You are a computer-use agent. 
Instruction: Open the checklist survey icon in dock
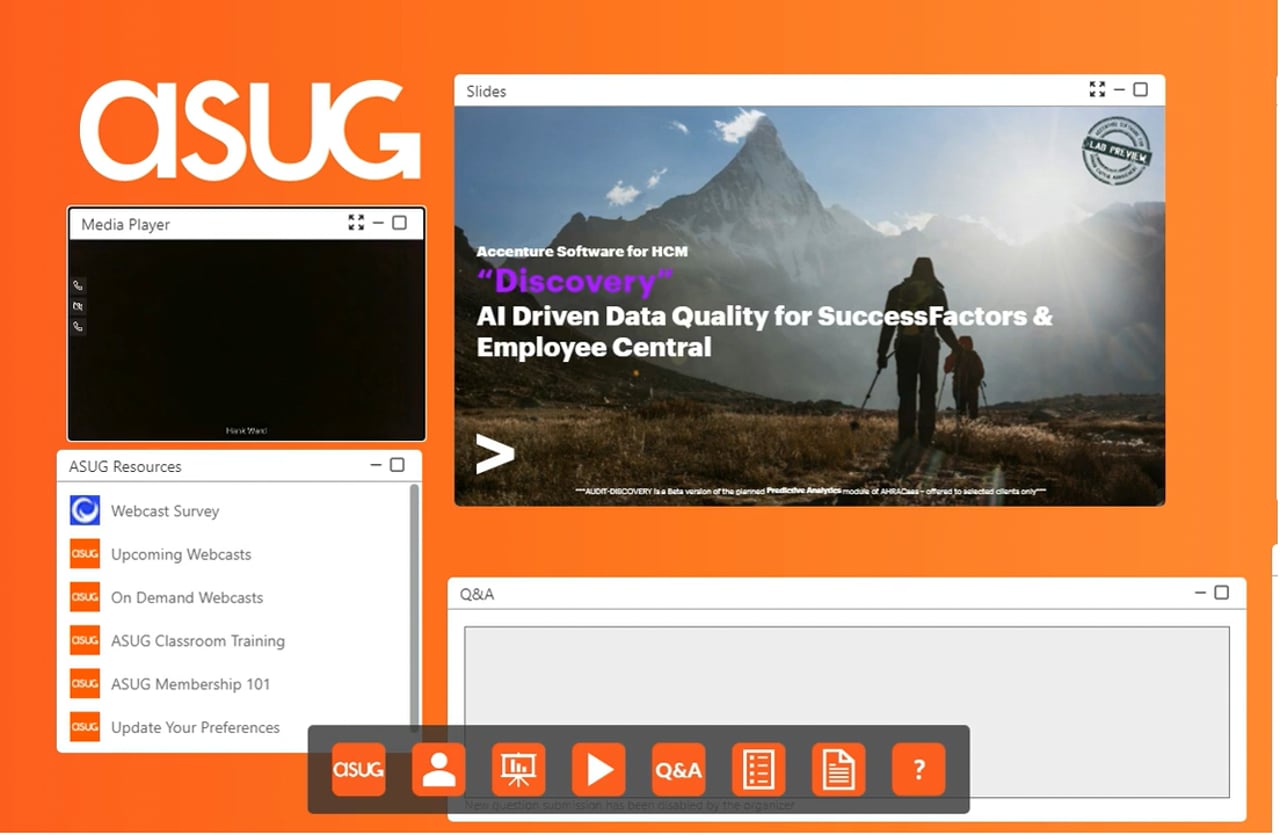click(759, 770)
